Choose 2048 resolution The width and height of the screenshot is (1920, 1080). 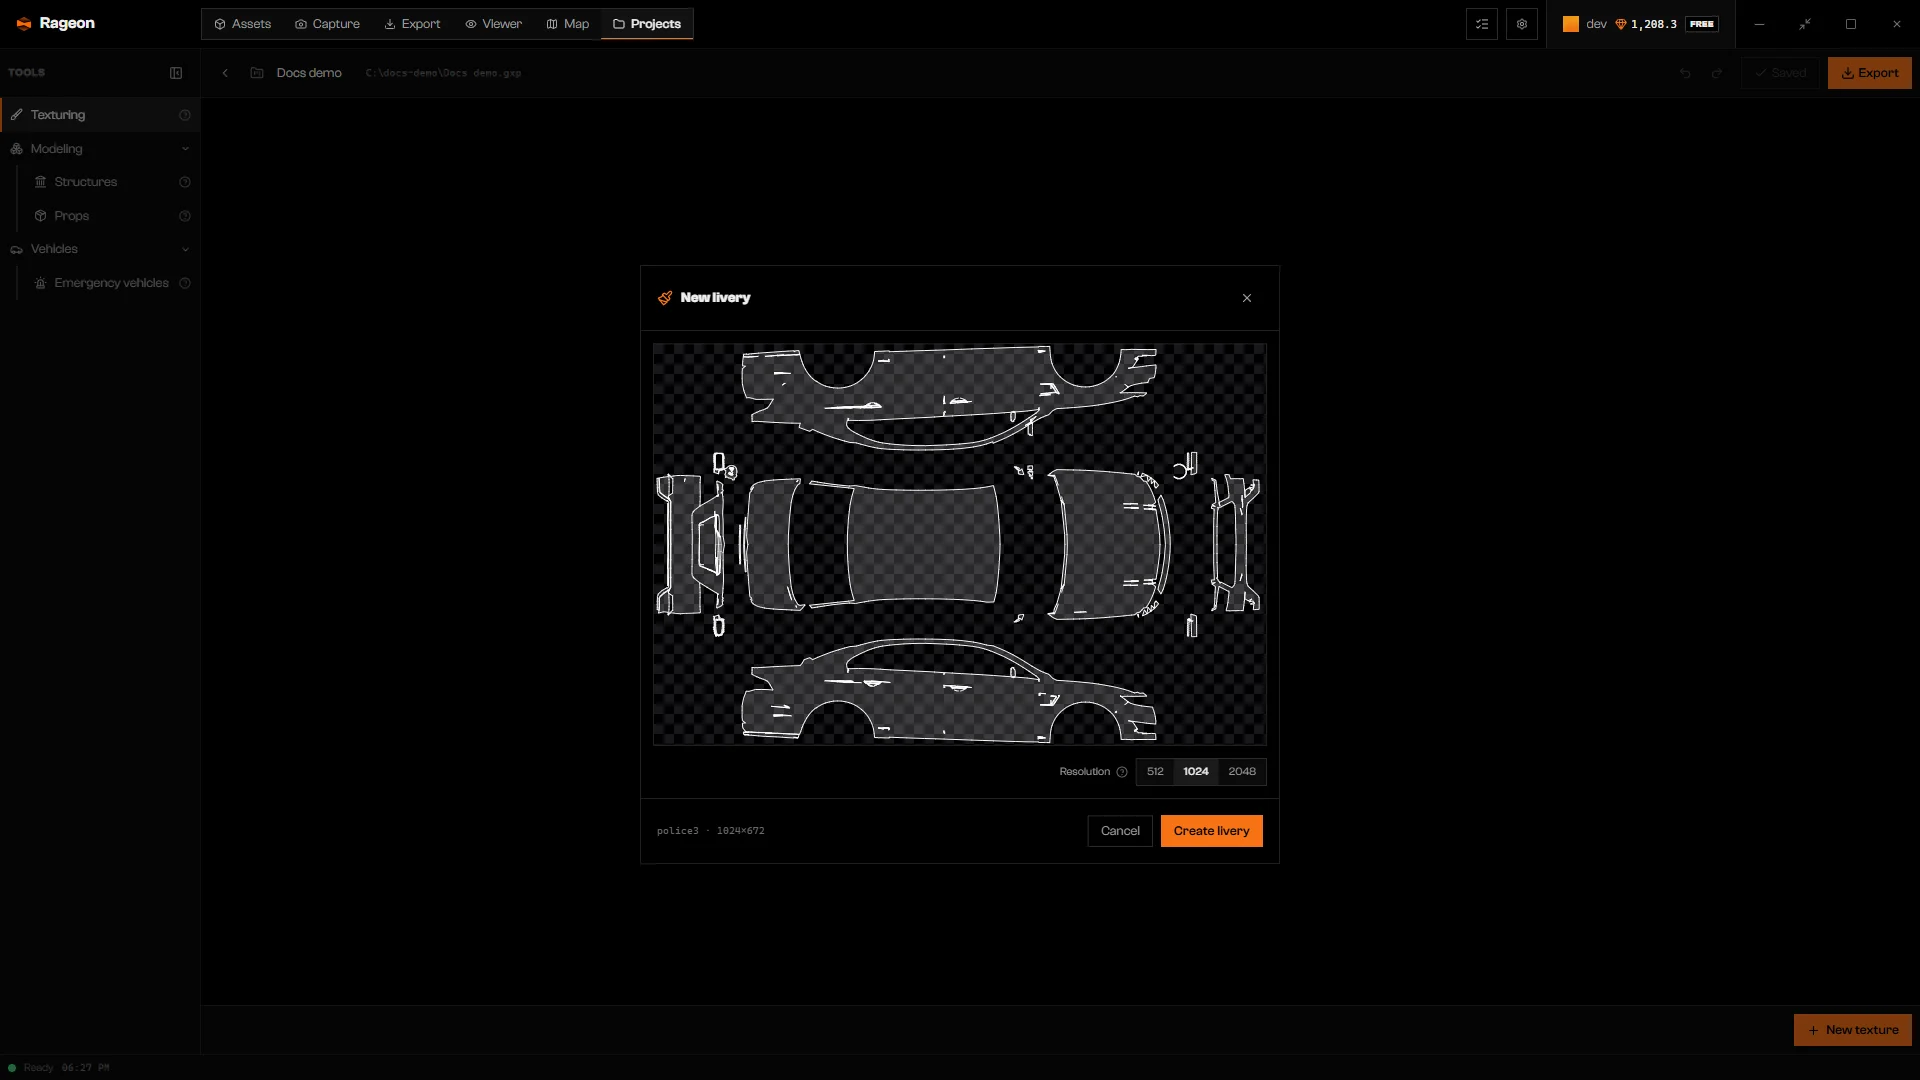[x=1242, y=772]
